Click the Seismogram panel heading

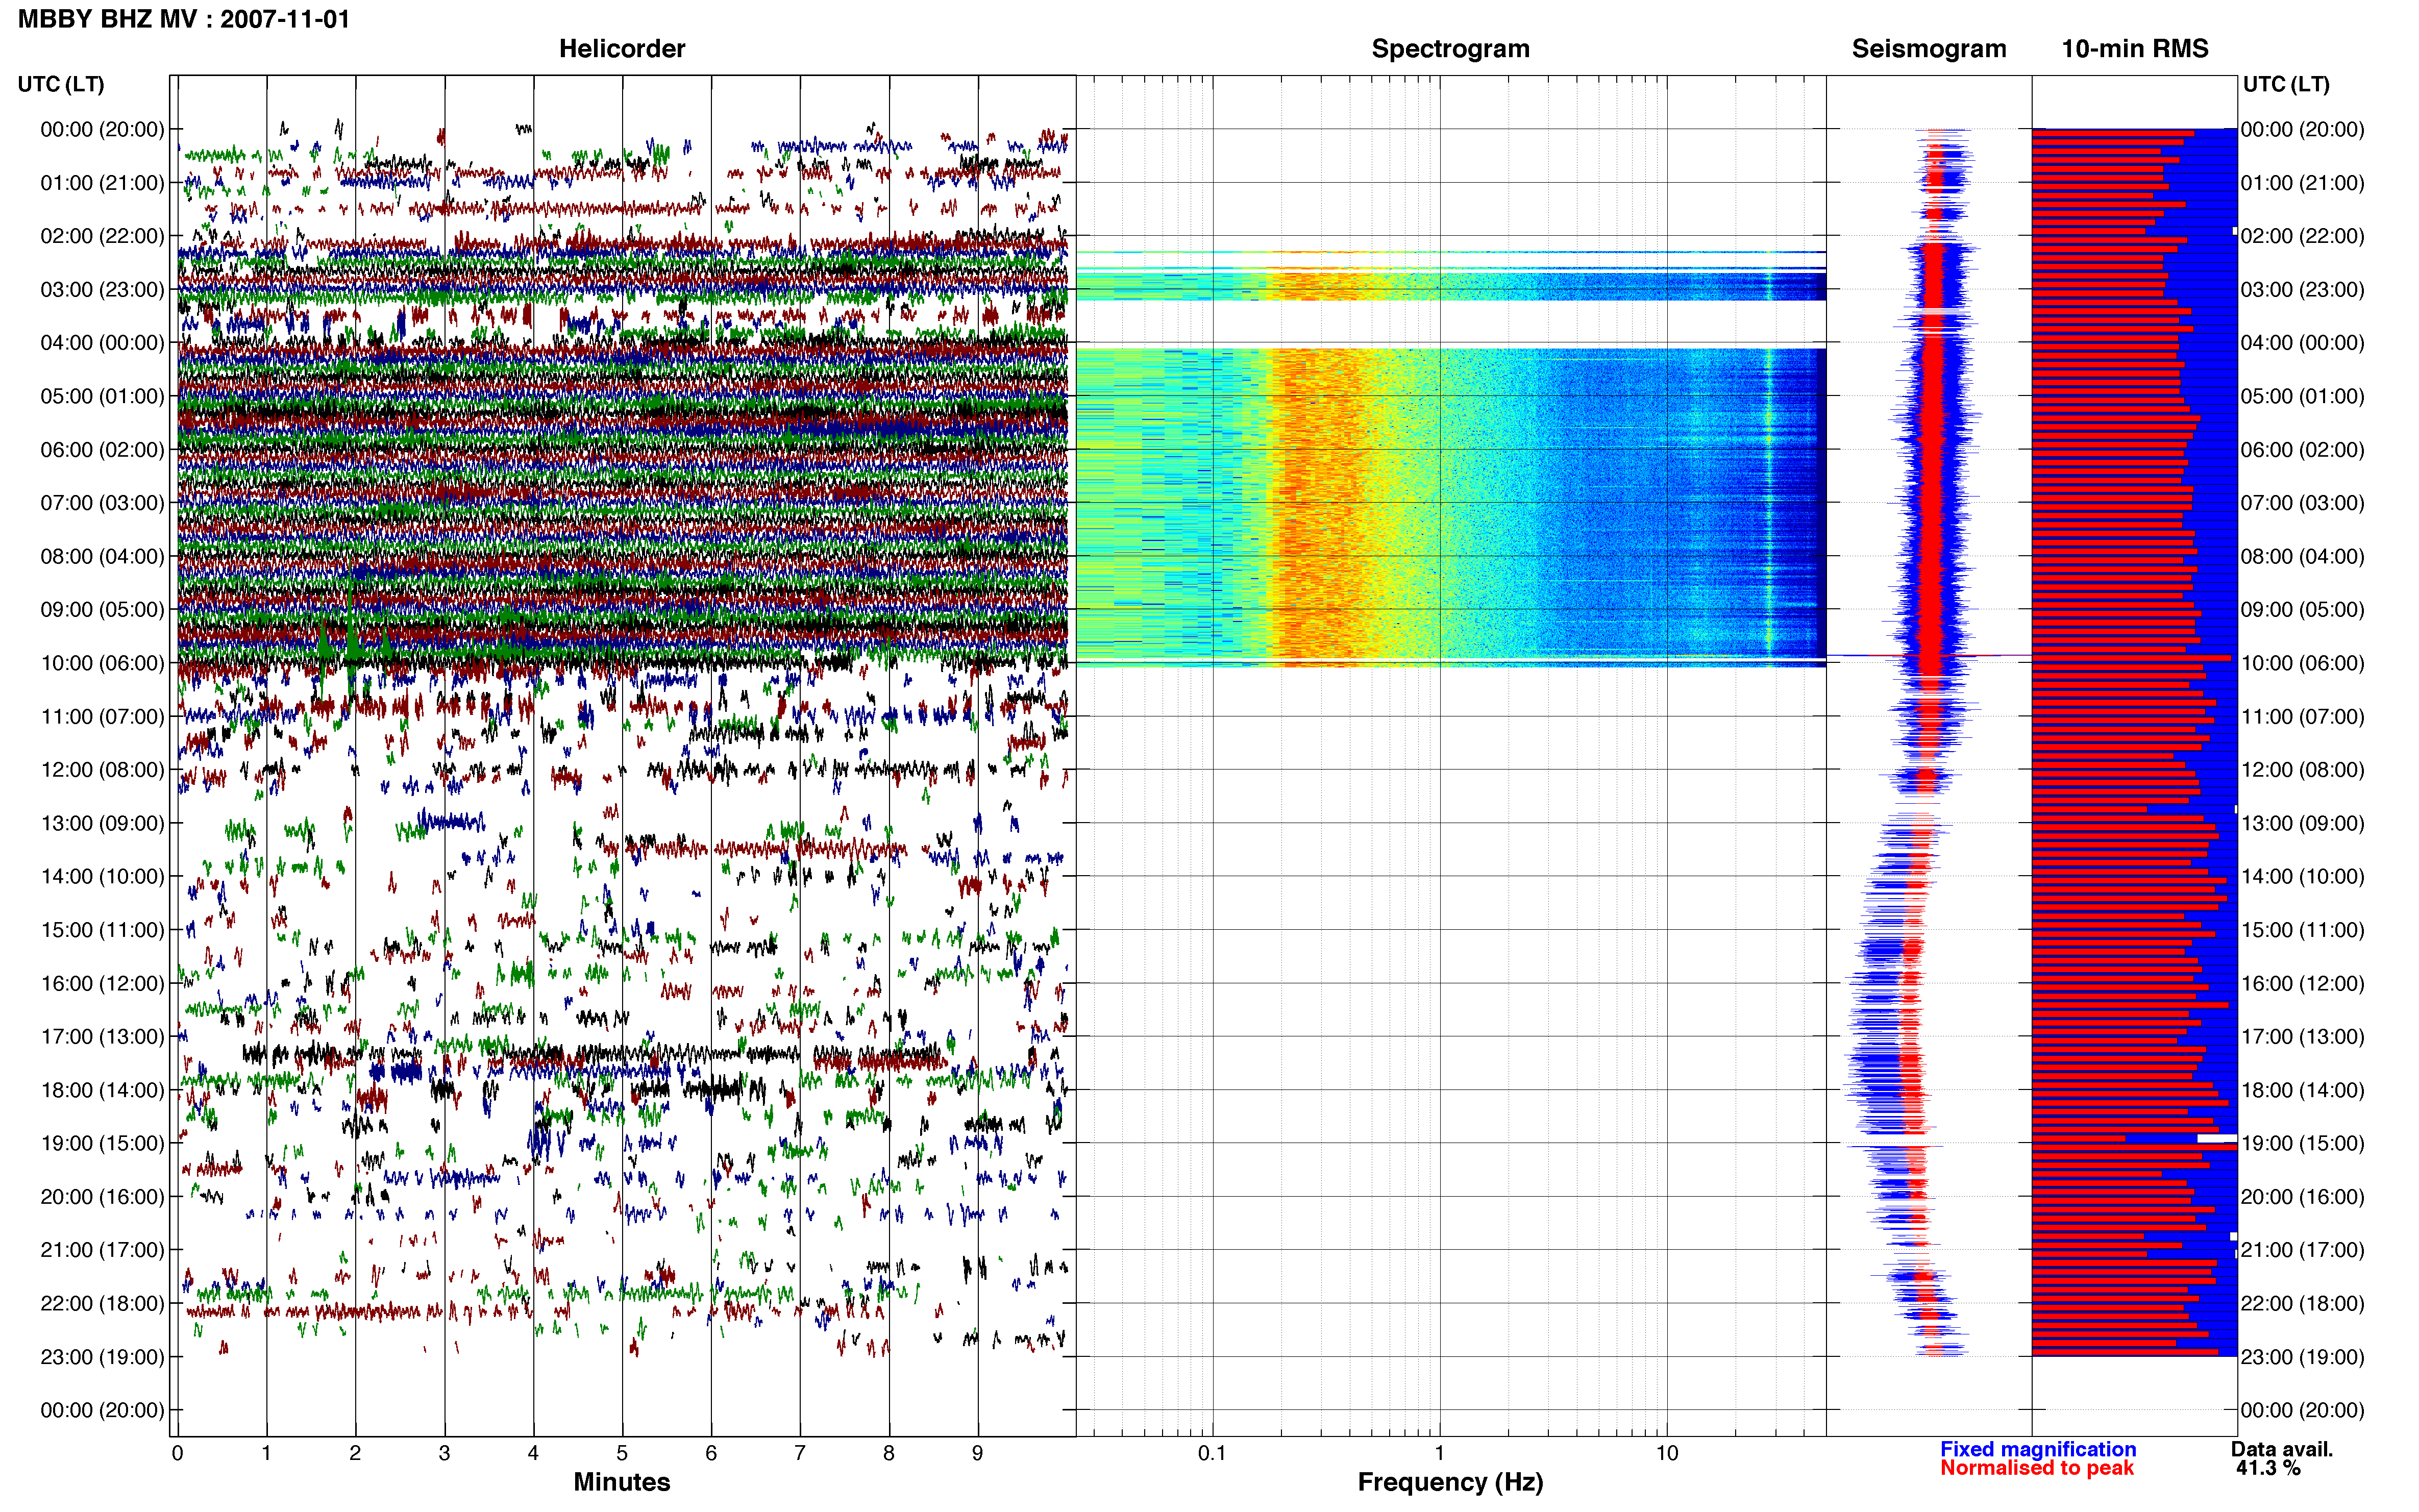click(x=1929, y=49)
